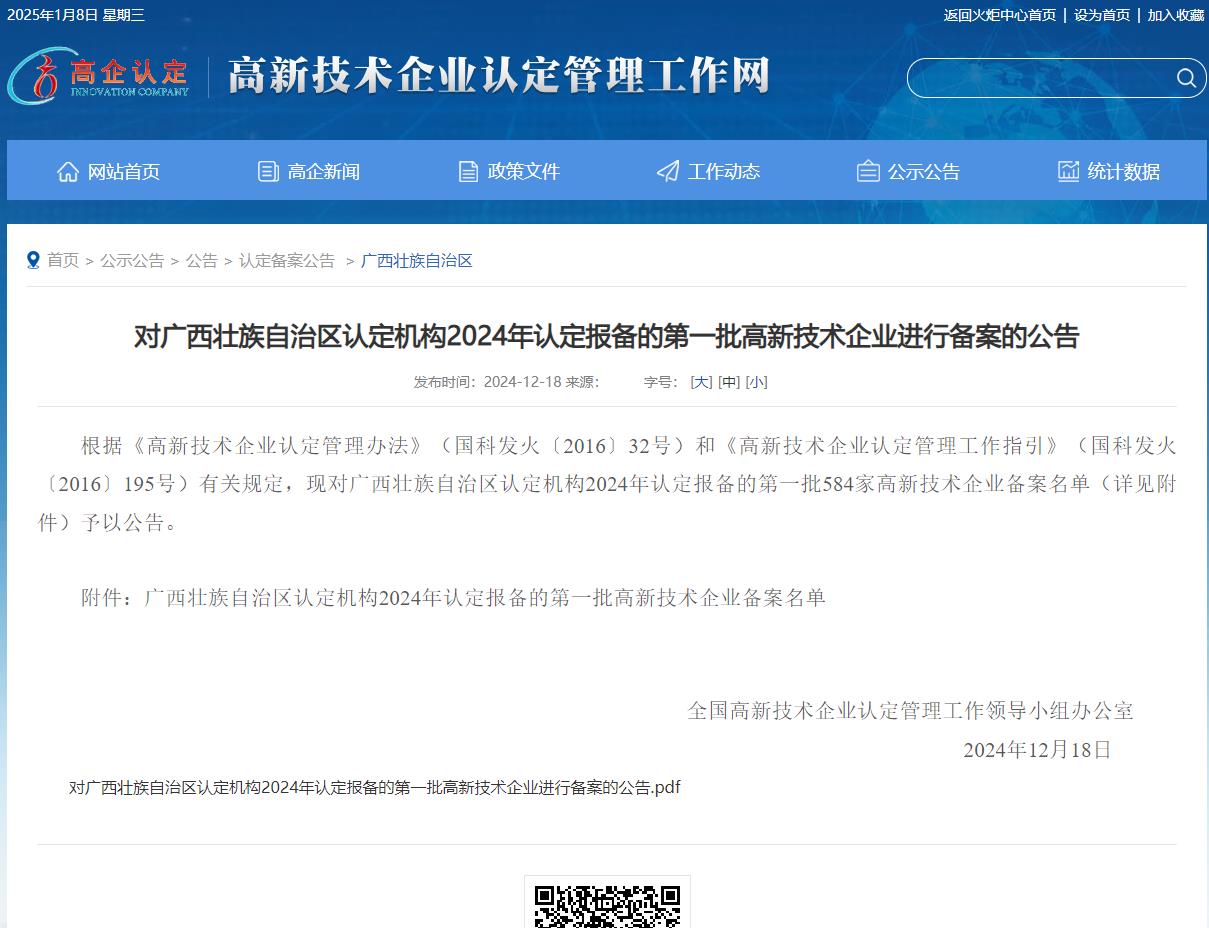The height and width of the screenshot is (928, 1209).
Task: Go to 认定备案公告 in breadcrumb
Action: [x=287, y=261]
